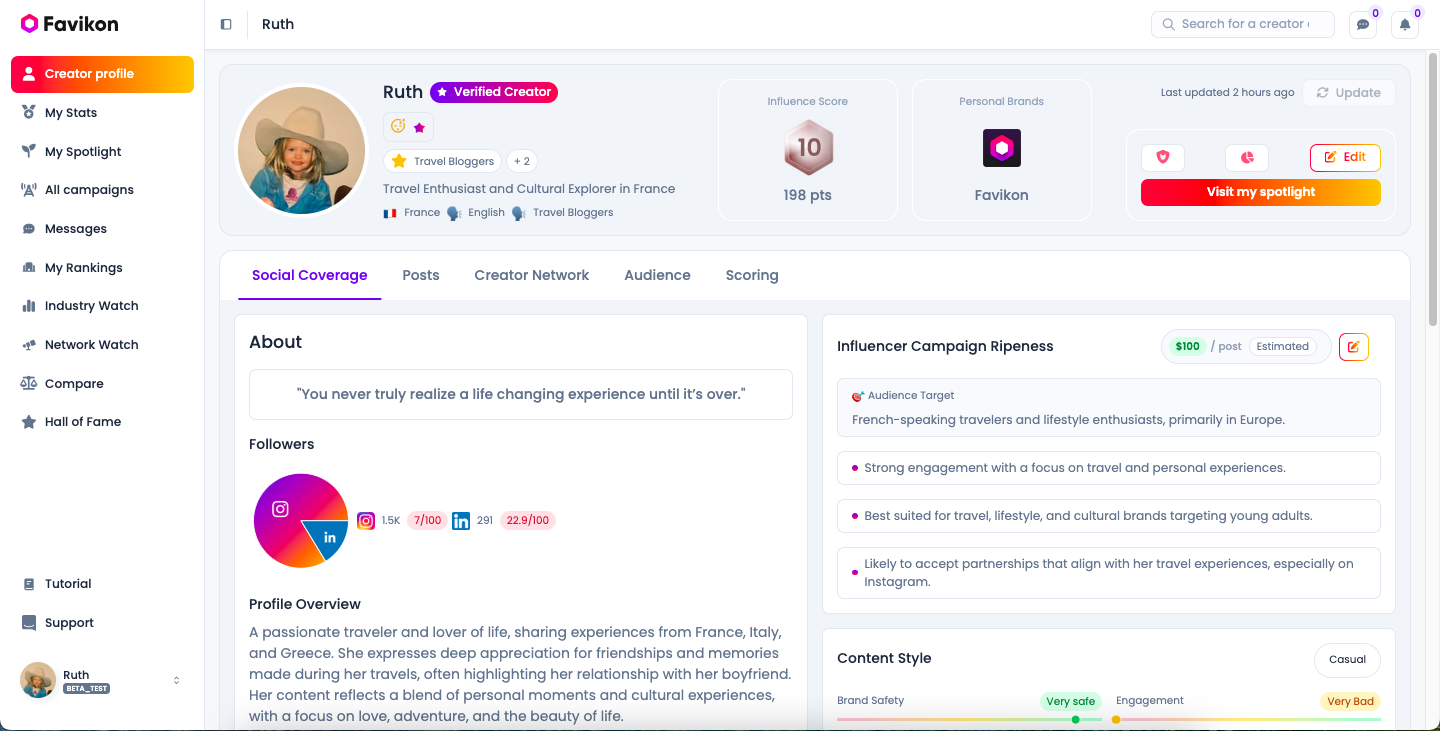
Task: Click the LinkedIn icon beside 291 followers
Action: pos(461,520)
